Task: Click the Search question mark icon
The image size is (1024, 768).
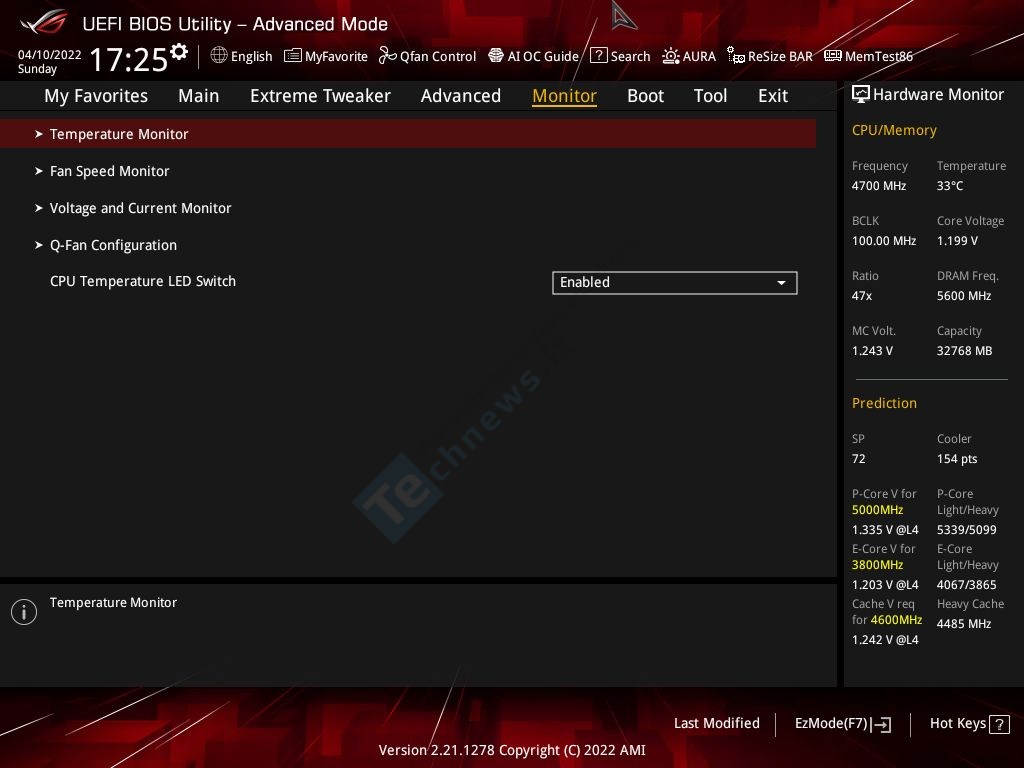Action: pos(598,56)
